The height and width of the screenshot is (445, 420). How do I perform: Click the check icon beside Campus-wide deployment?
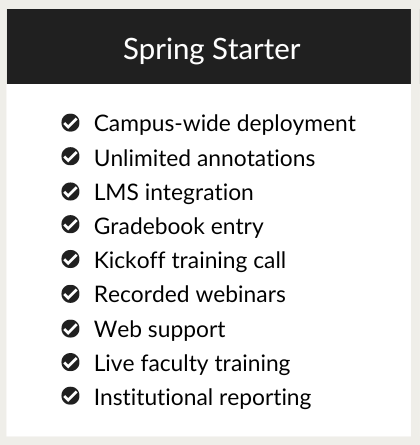(70, 123)
